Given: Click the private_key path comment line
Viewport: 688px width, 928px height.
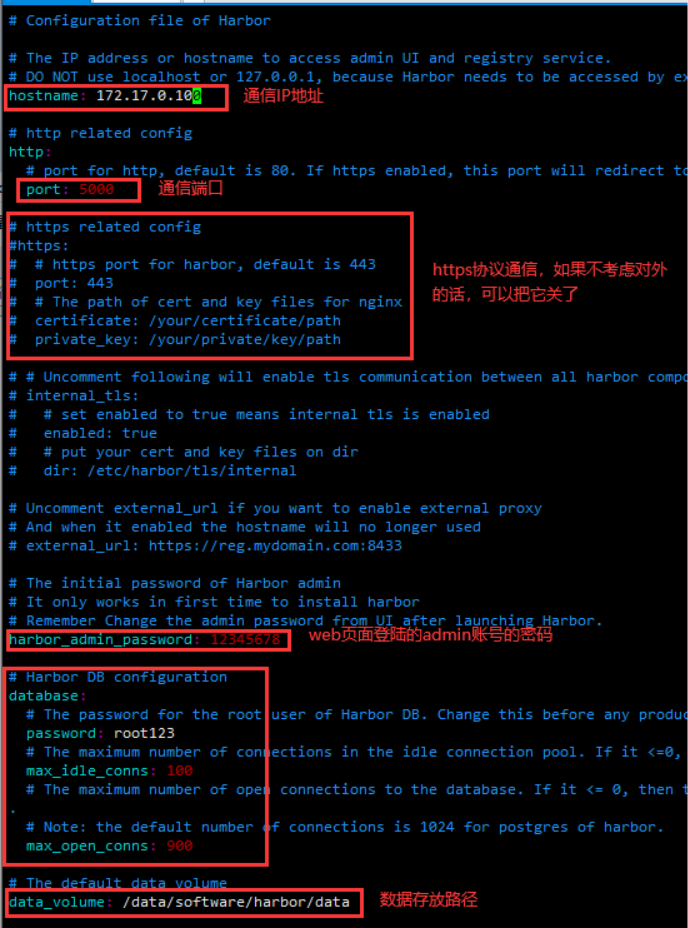Looking at the screenshot, I should [x=175, y=340].
